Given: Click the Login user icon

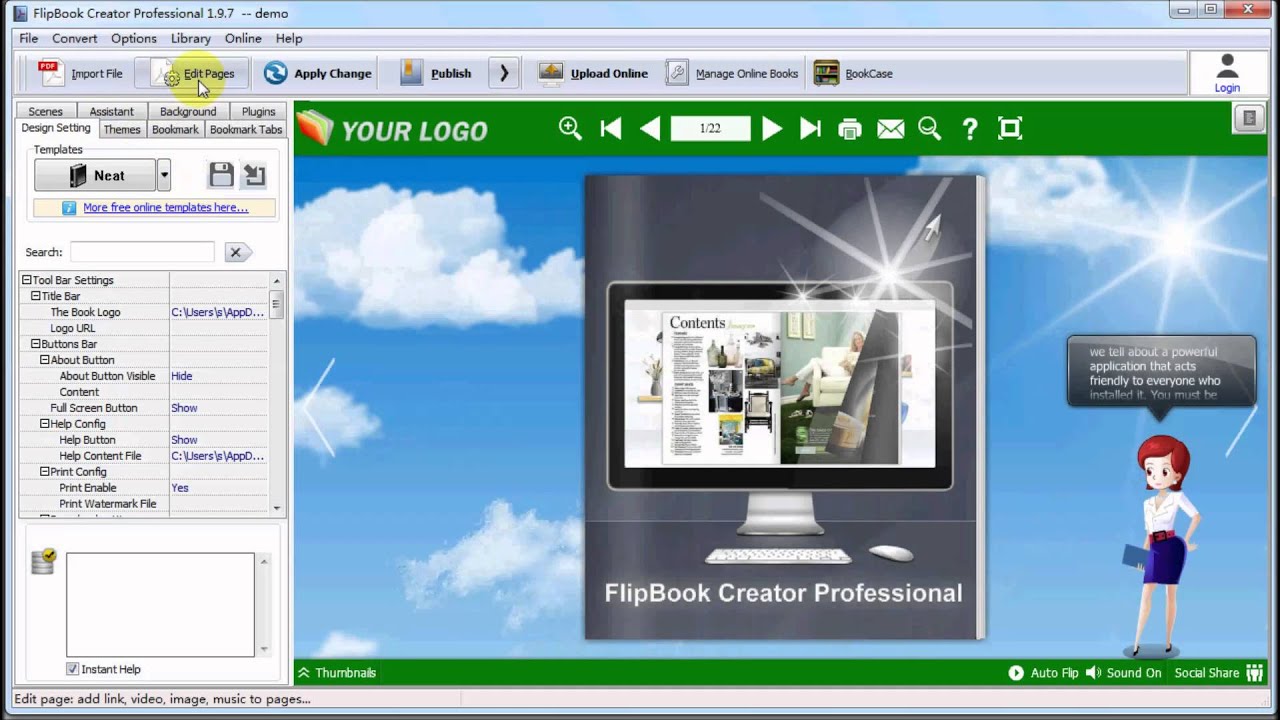Looking at the screenshot, I should [1227, 73].
